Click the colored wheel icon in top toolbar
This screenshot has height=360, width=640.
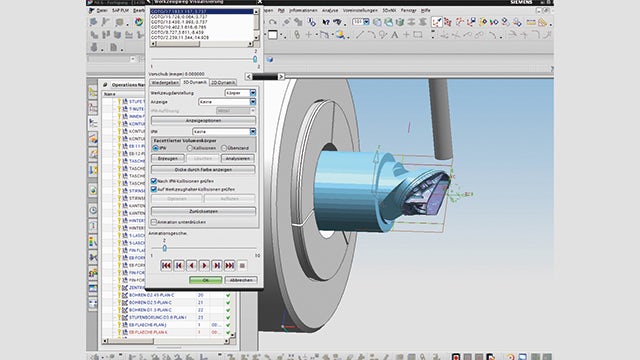139,22
